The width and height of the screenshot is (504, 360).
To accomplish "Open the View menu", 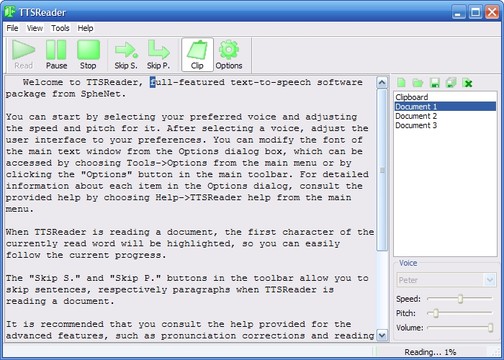I will [35, 28].
